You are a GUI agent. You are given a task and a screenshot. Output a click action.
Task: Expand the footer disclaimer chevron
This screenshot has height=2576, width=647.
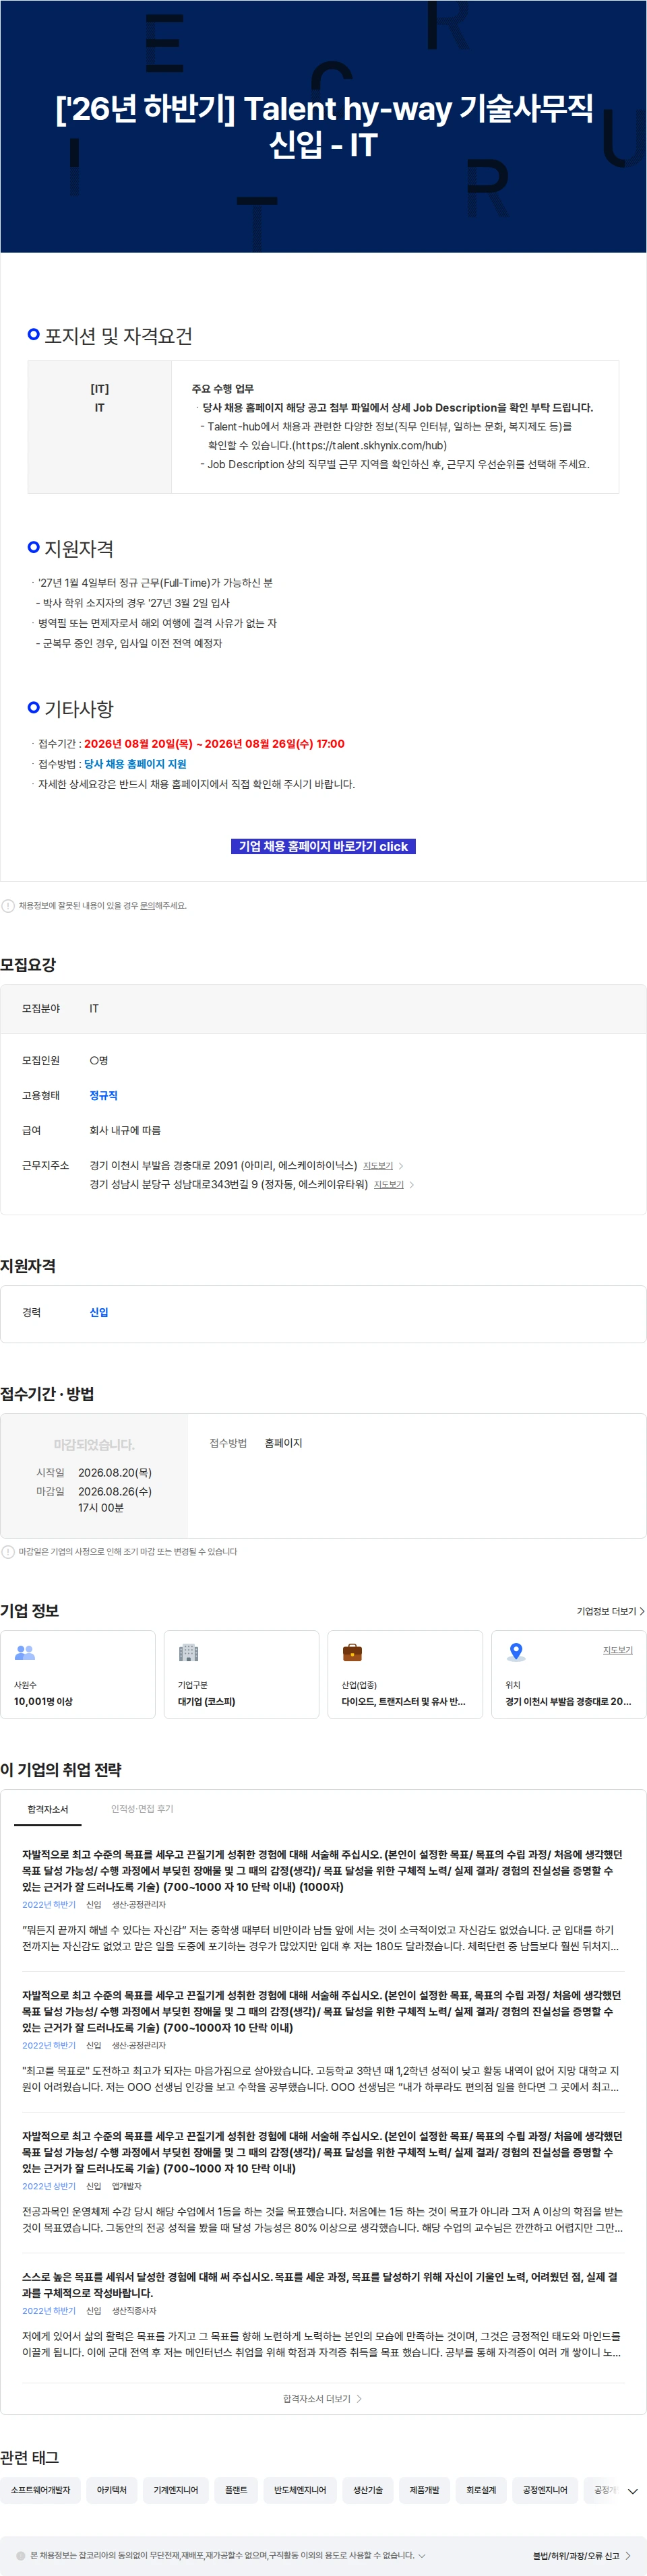pyautogui.click(x=422, y=2555)
